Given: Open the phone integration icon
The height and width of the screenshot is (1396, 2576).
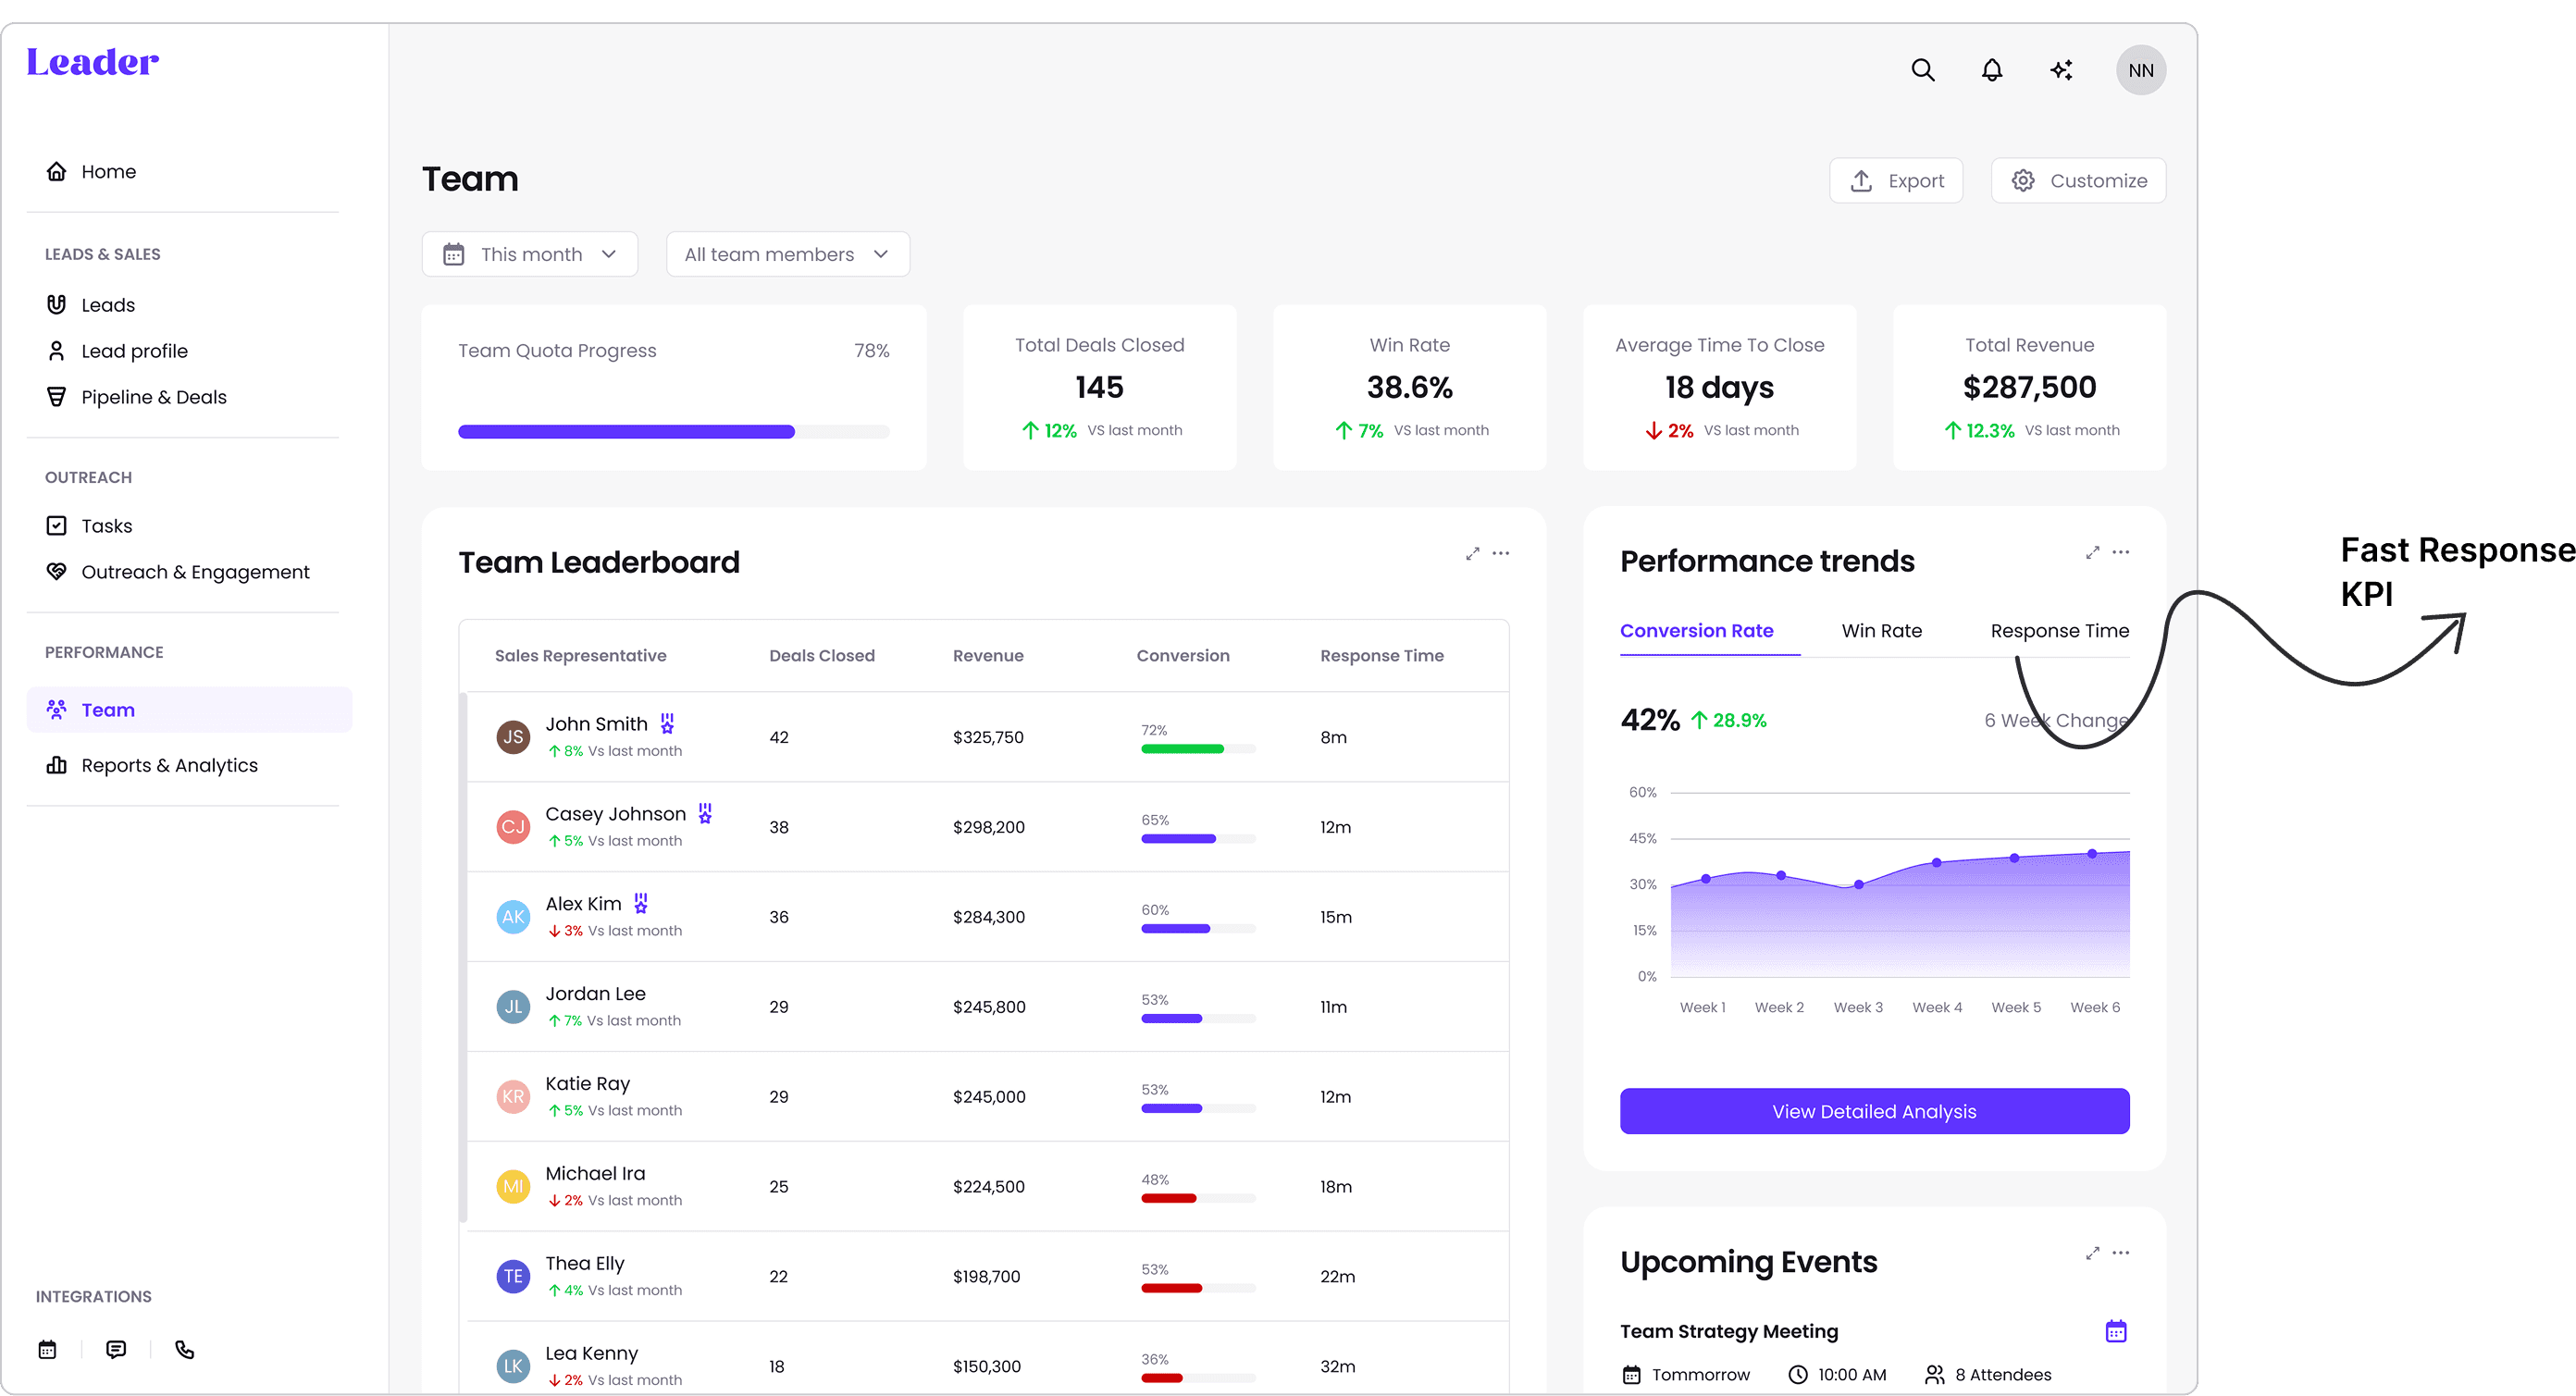Looking at the screenshot, I should [x=184, y=1349].
